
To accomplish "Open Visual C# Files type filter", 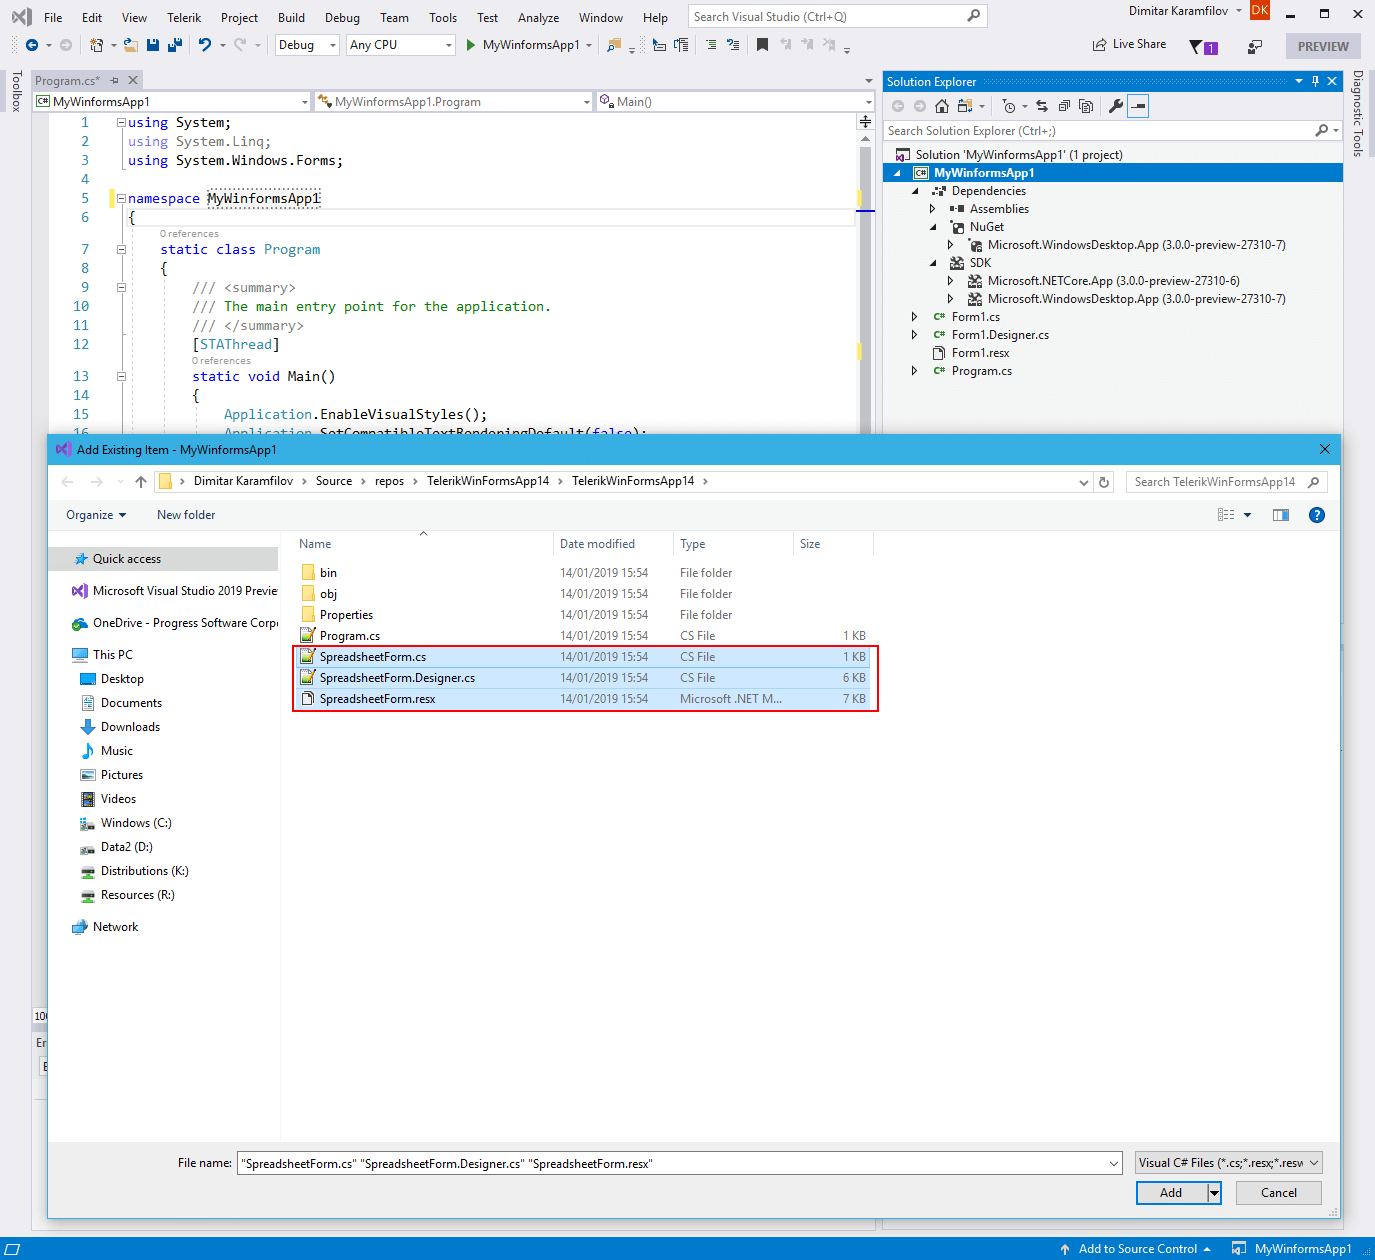I will coord(1229,1163).
